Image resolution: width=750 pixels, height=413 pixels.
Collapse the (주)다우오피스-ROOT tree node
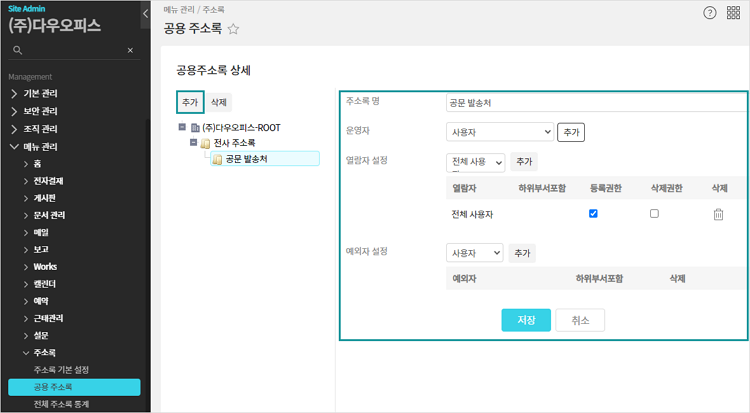(x=181, y=128)
